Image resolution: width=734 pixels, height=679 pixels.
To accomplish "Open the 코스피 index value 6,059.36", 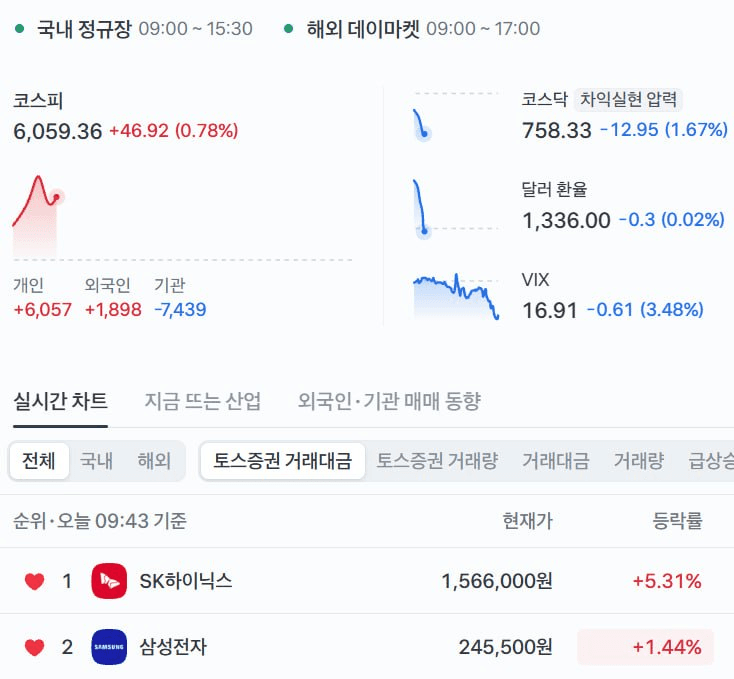I will 58,131.
